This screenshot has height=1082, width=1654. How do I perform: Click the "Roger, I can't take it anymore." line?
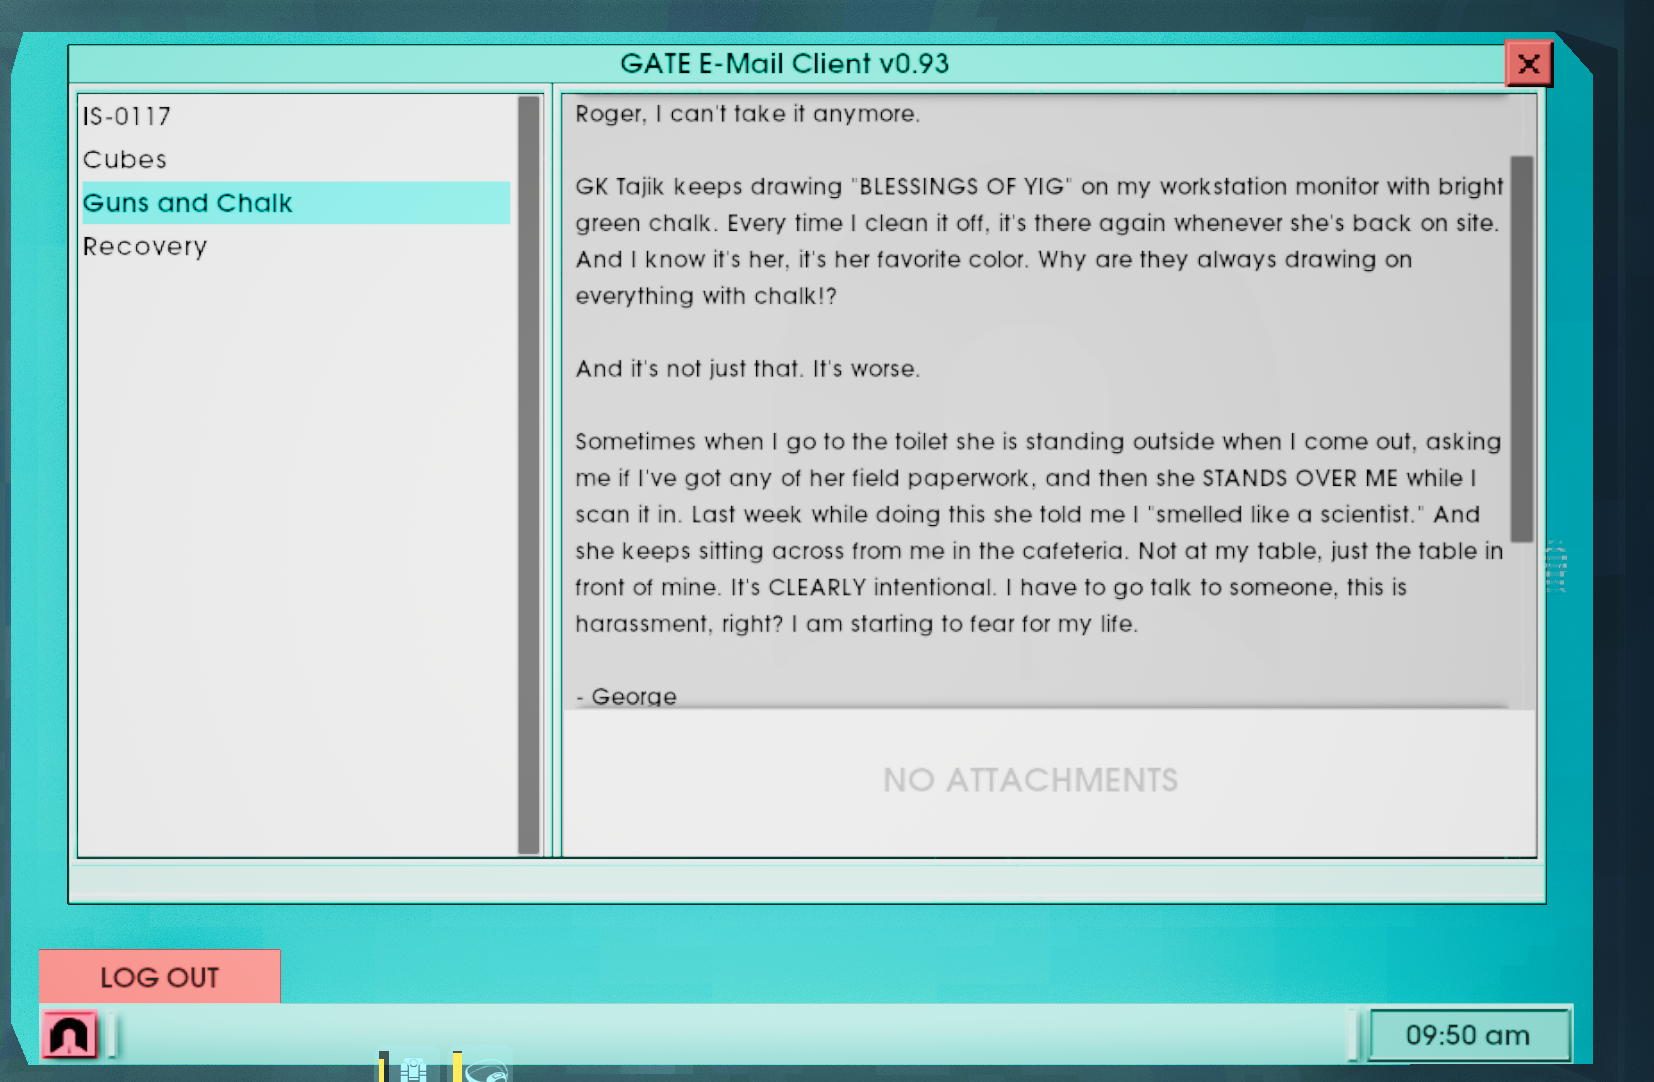coord(747,114)
